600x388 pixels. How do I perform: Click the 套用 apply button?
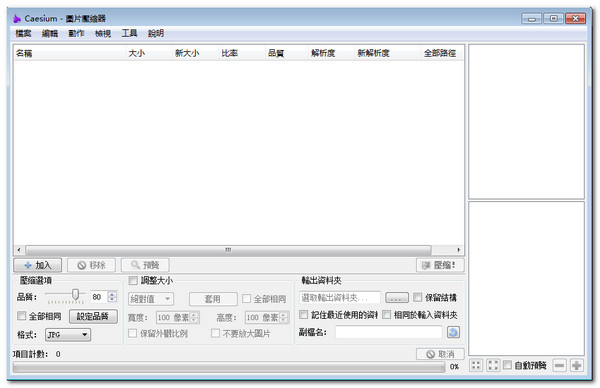pos(213,299)
